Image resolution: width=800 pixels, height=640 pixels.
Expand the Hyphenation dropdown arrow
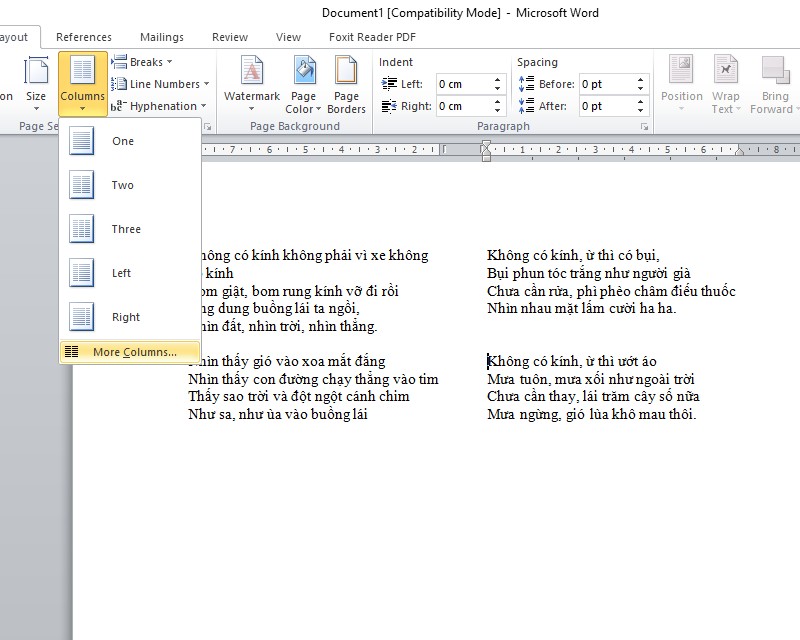click(204, 106)
